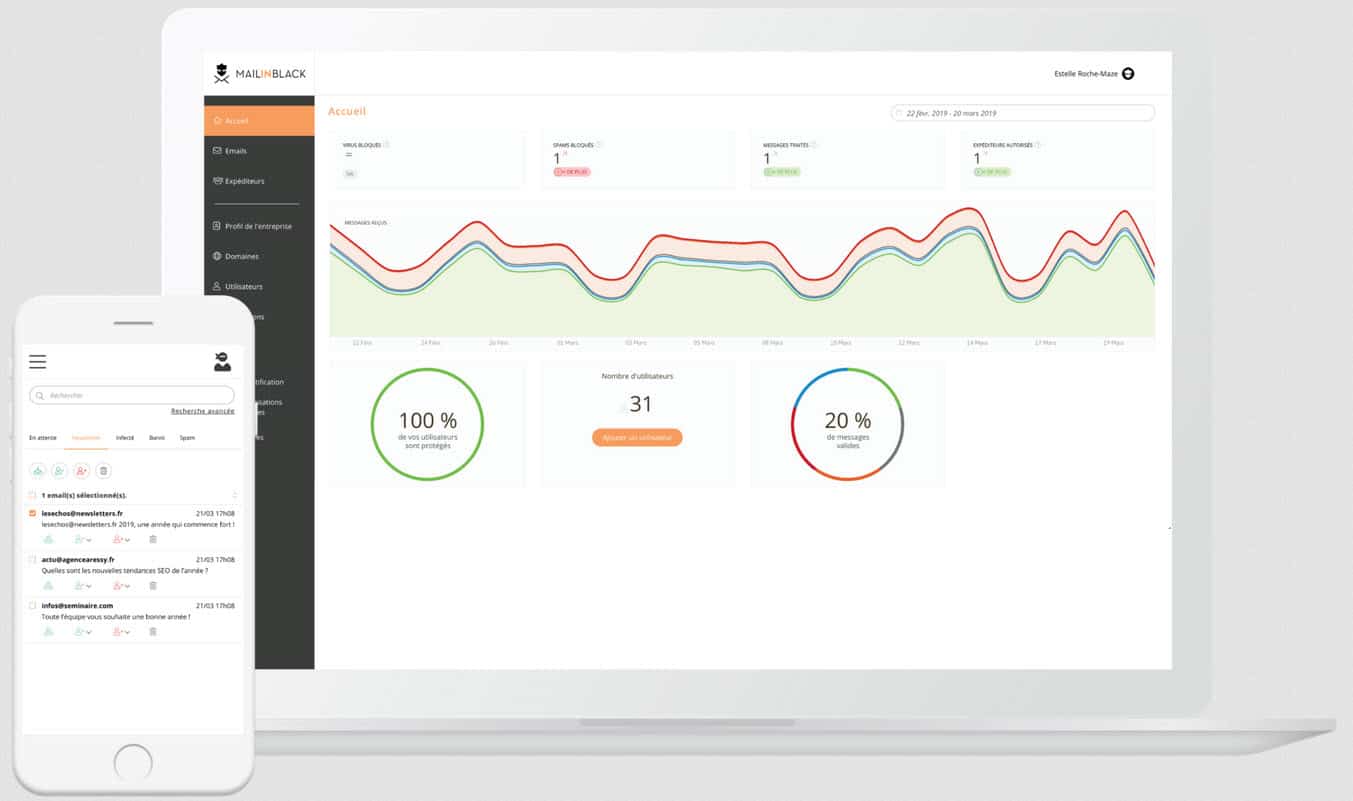1353x801 pixels.
Task: Click the green release icon in the phone toolbar
Action: pos(38,470)
